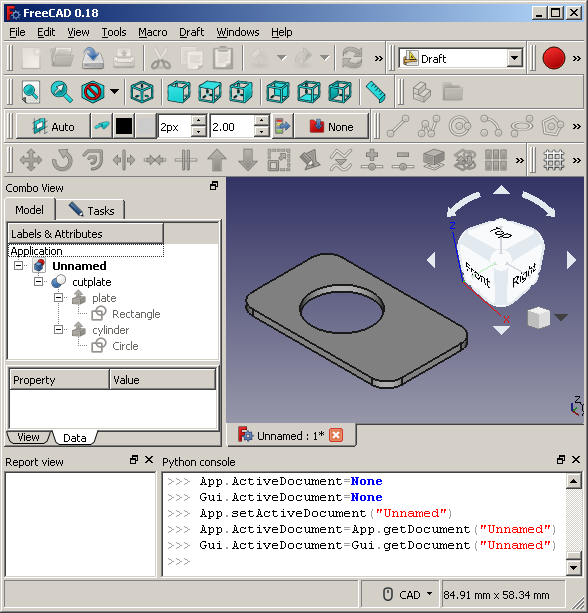Image resolution: width=588 pixels, height=613 pixels.
Task: Select the Draft Circle tool
Action: click(x=460, y=126)
